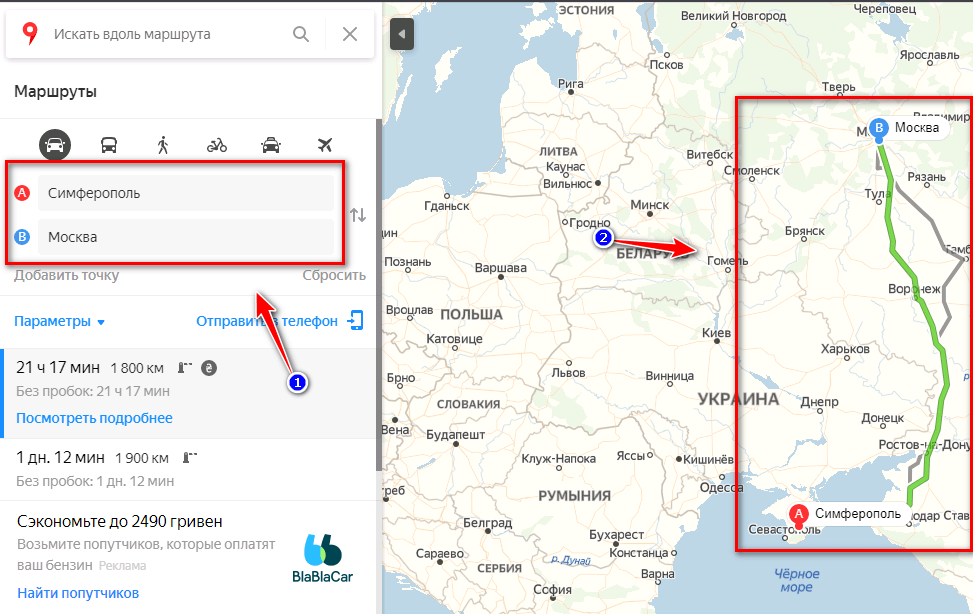Click Добавить точку
The width and height of the screenshot is (973, 614).
coord(66,275)
